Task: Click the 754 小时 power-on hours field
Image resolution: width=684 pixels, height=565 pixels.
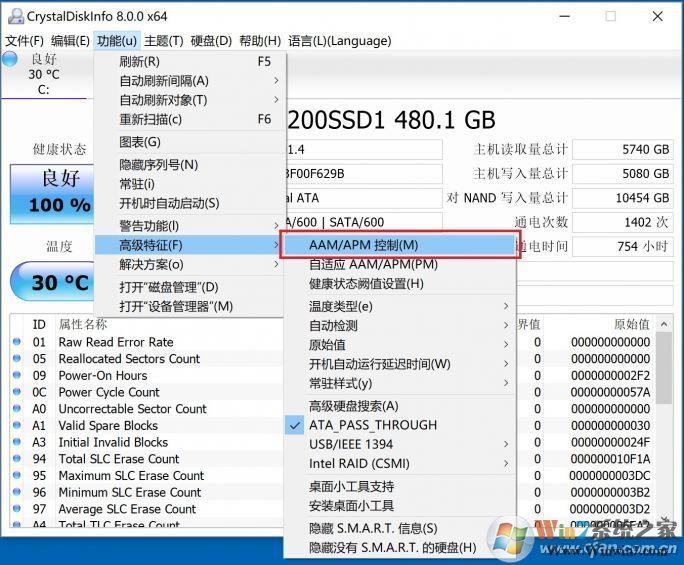Action: point(623,247)
